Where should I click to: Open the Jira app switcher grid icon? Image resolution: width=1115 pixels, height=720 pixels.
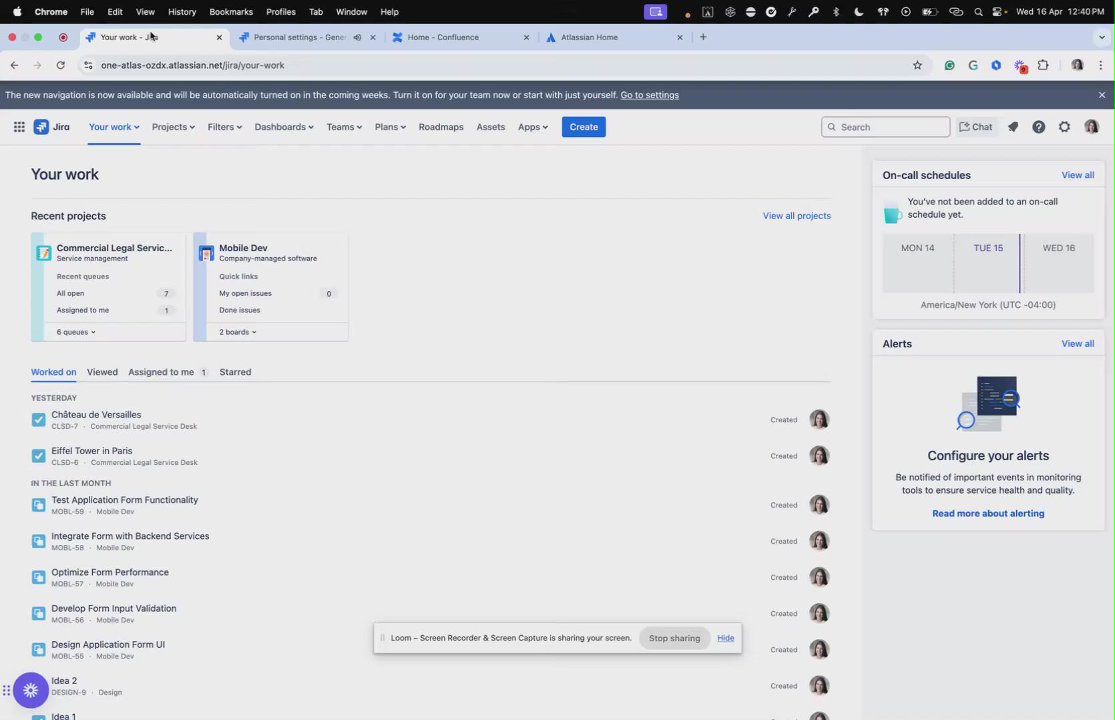pyautogui.click(x=19, y=127)
